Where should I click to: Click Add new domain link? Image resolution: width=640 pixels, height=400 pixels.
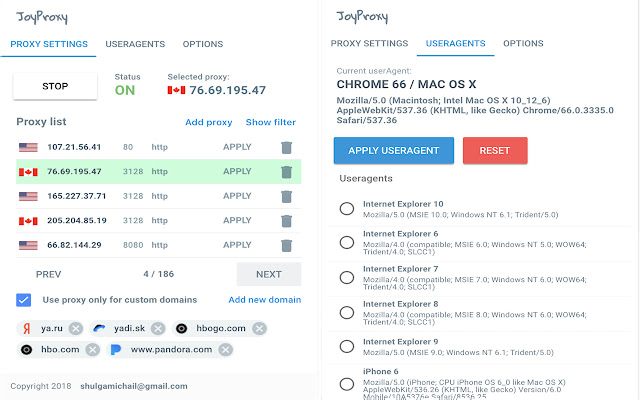click(264, 300)
